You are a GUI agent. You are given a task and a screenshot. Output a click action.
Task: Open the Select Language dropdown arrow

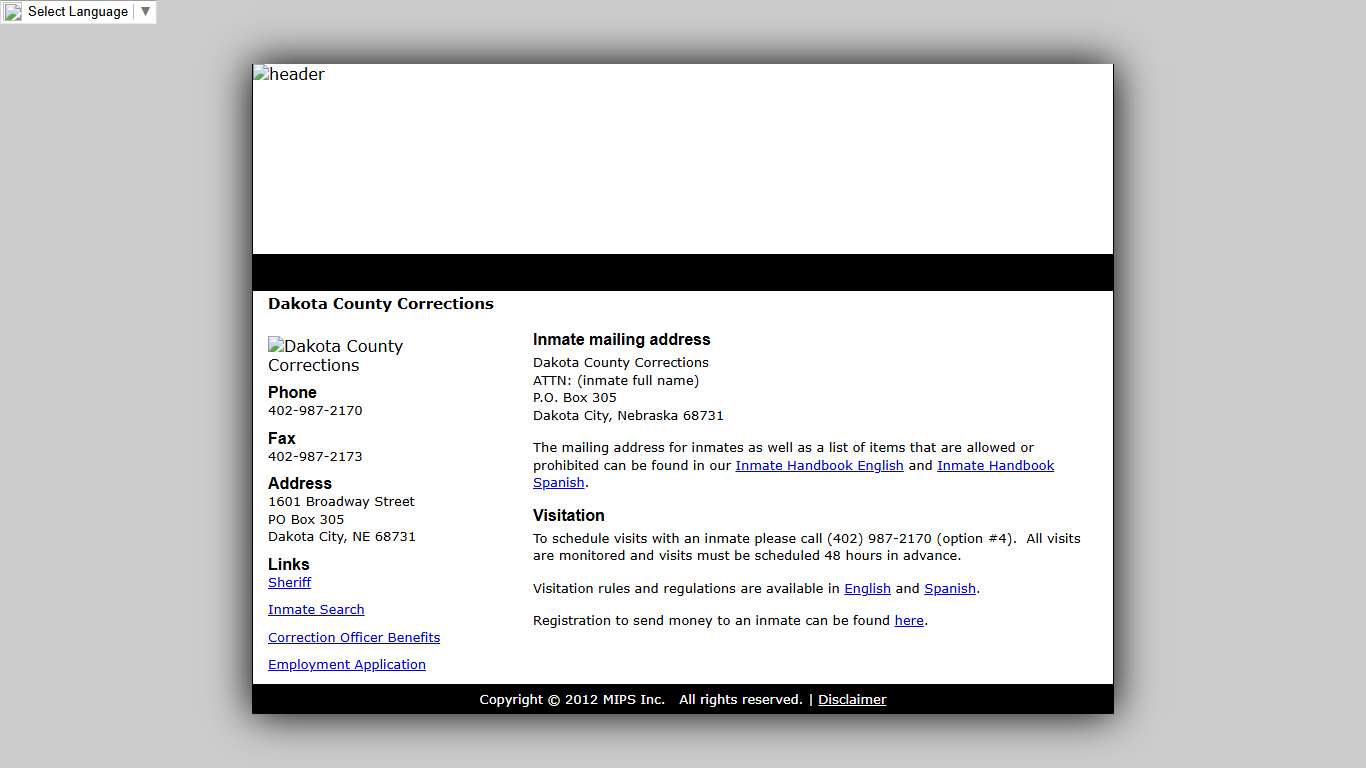pos(145,12)
